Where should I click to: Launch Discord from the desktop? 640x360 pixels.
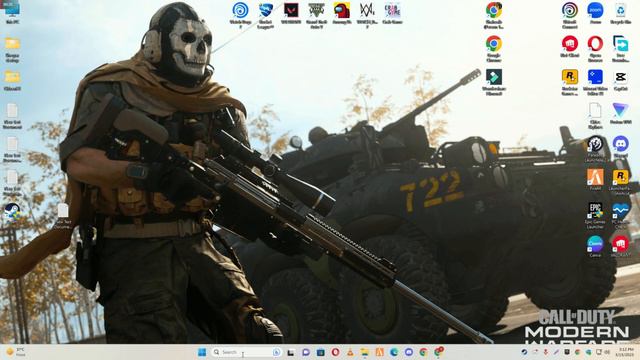pyautogui.click(x=620, y=147)
